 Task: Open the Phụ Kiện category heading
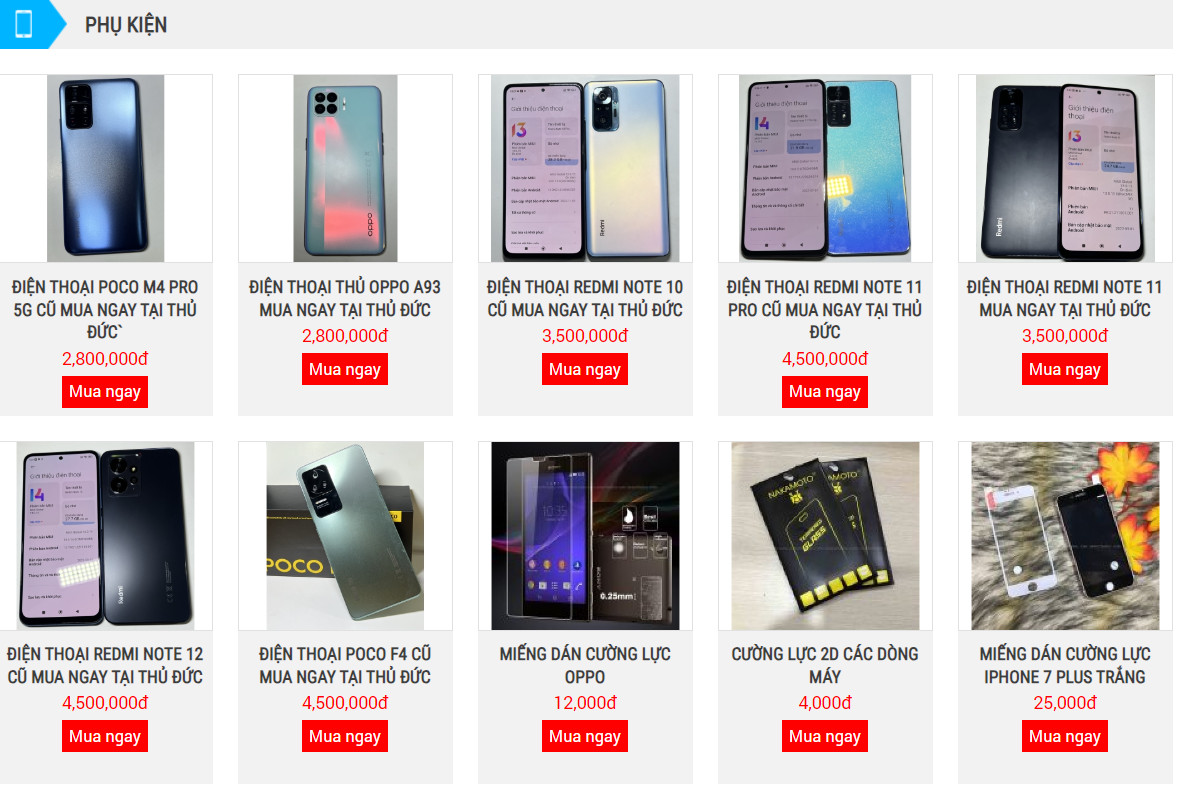(126, 26)
